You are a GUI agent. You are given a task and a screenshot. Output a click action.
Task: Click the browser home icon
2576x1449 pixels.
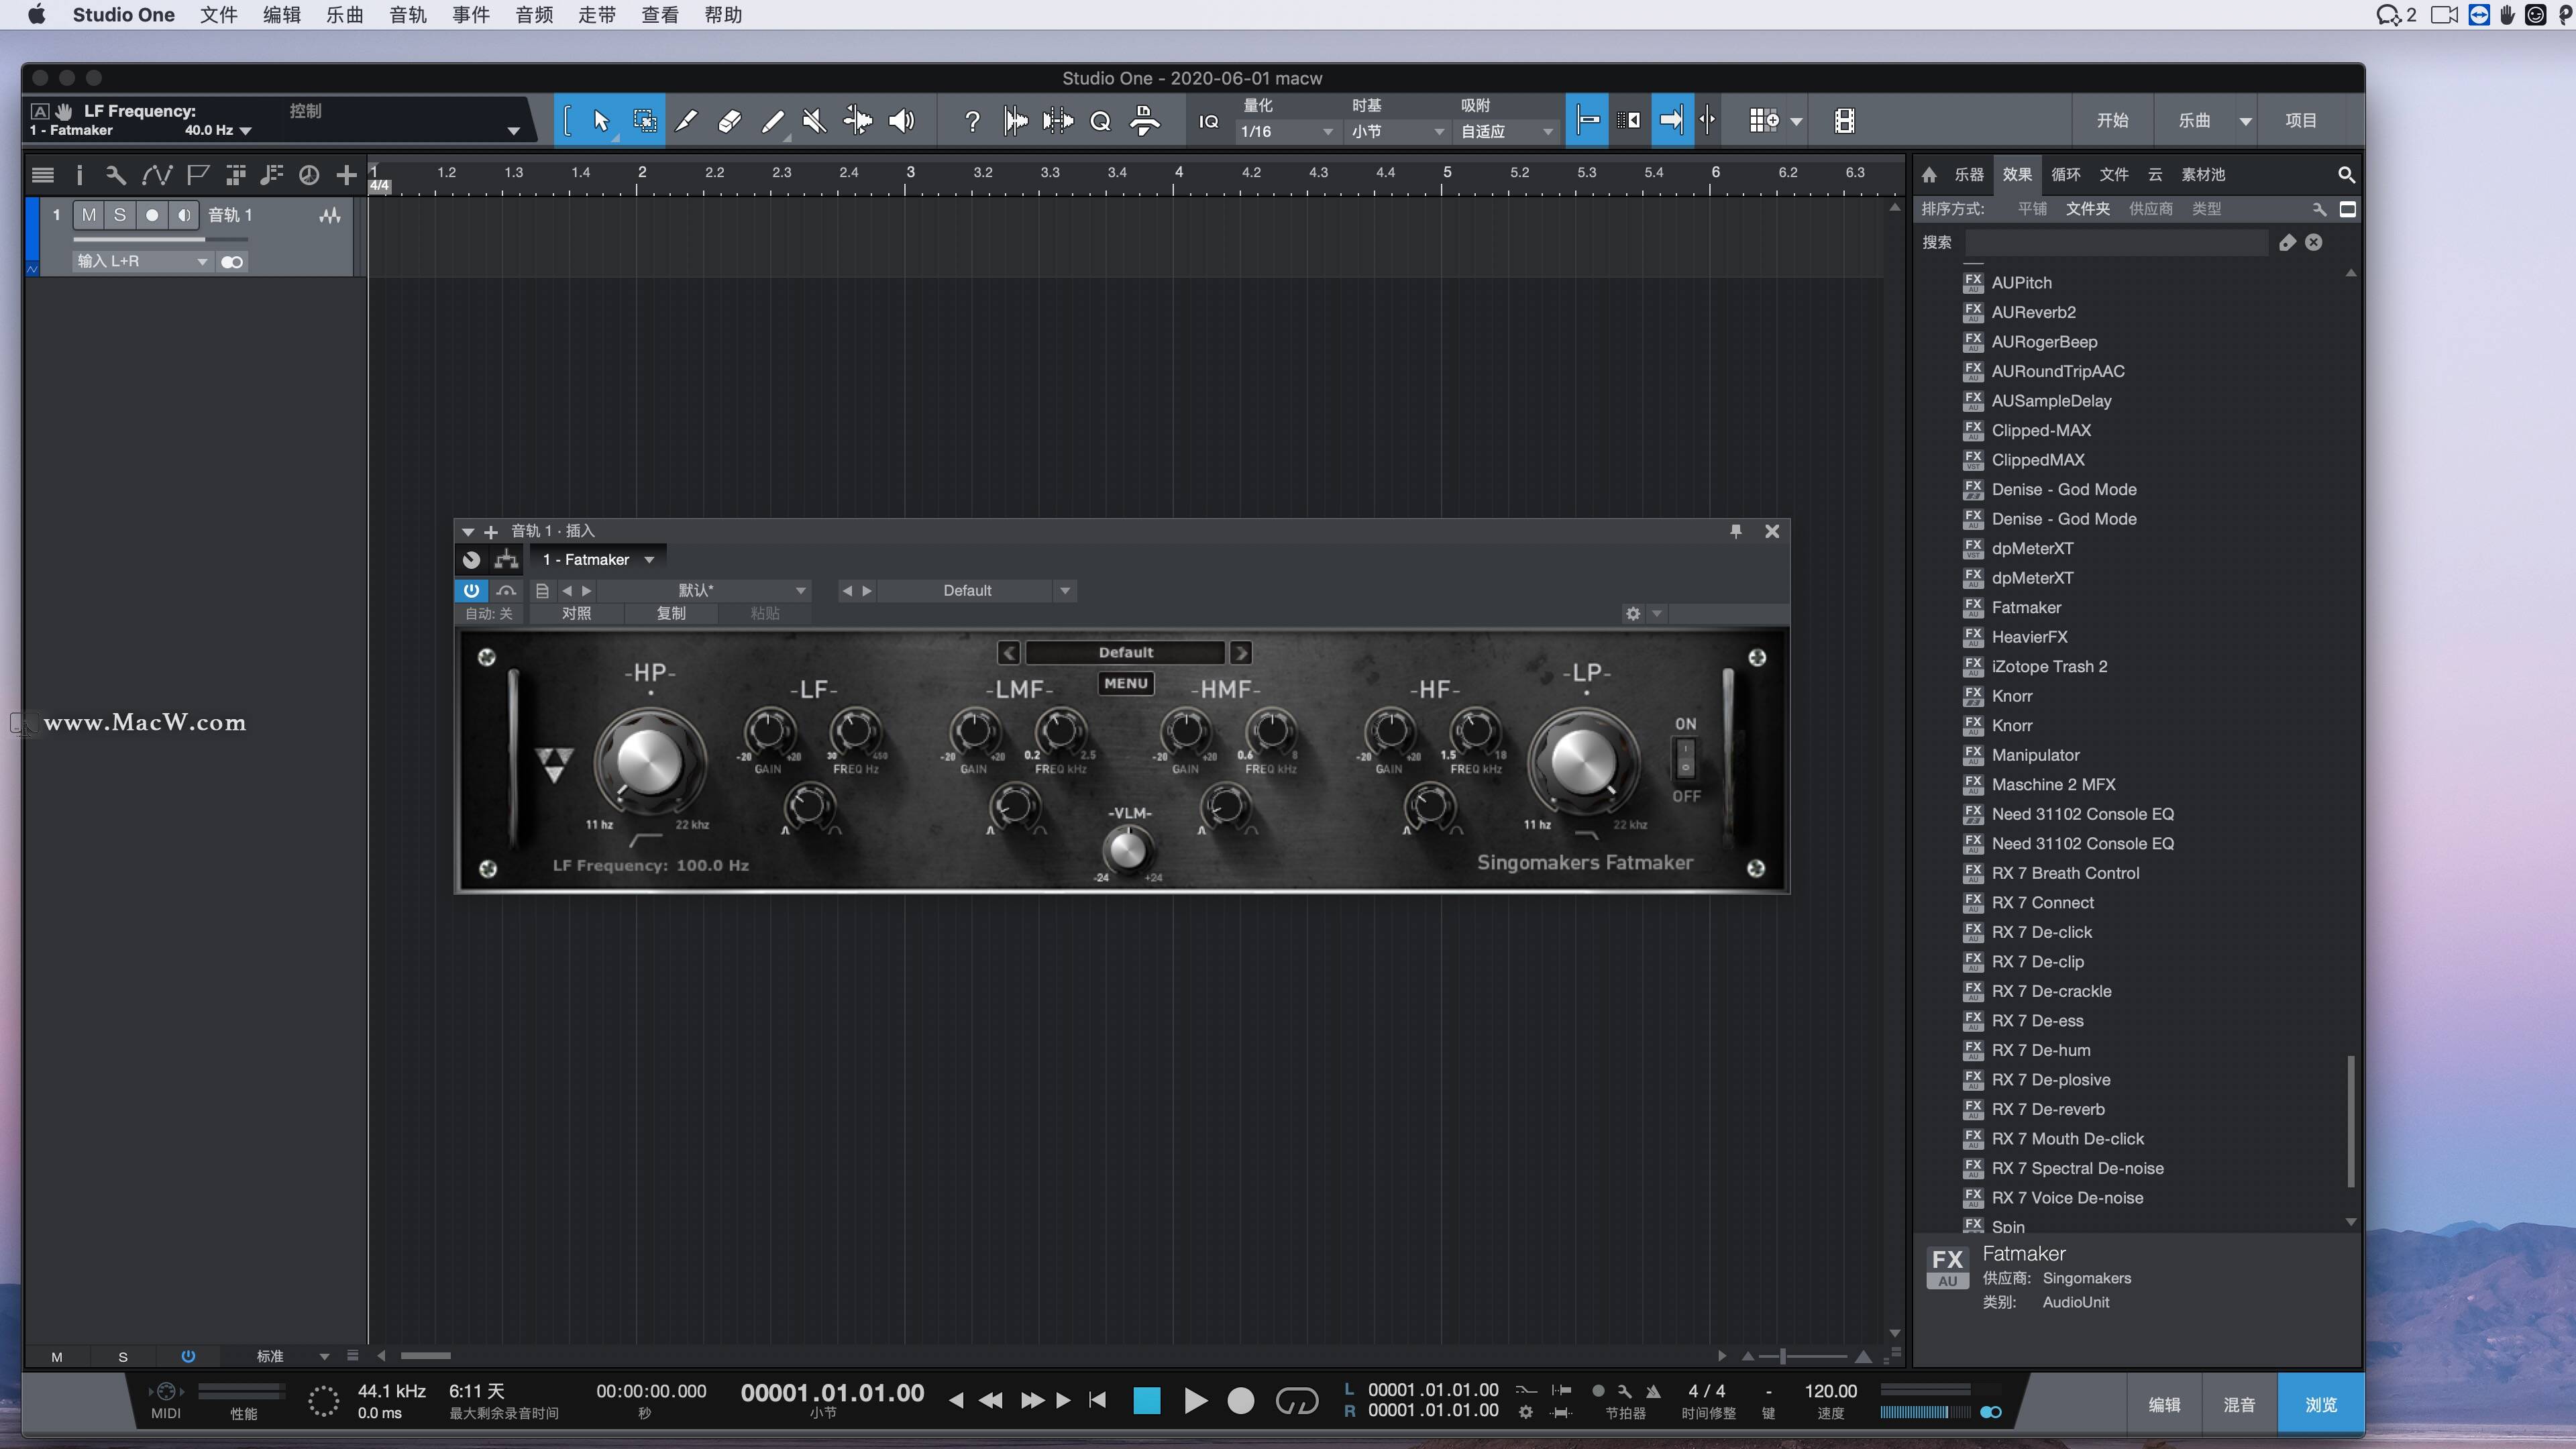tap(1929, 175)
